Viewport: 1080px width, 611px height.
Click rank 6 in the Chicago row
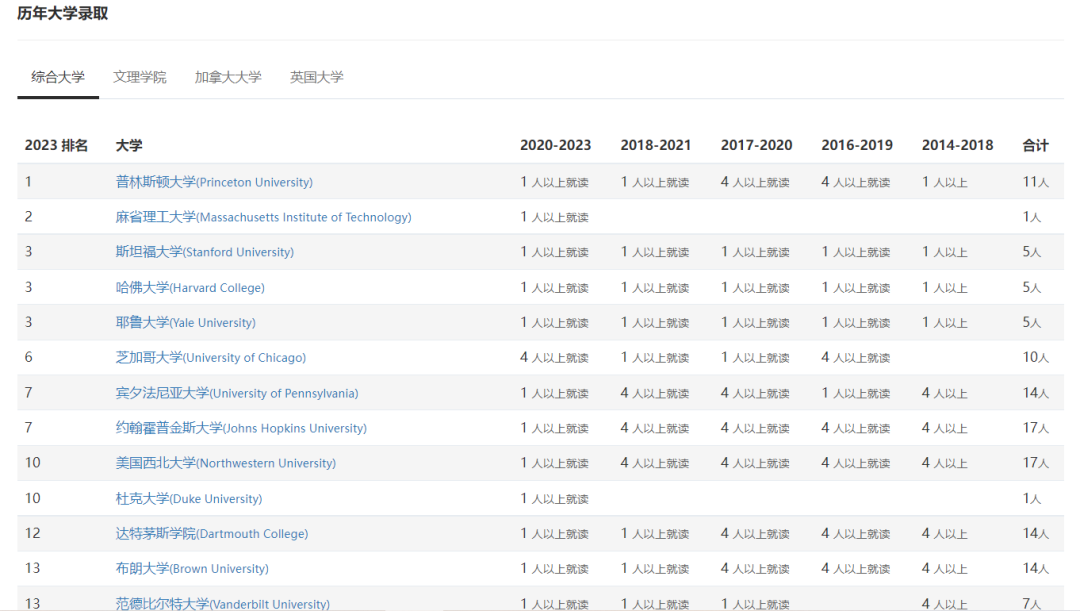[x=29, y=358]
